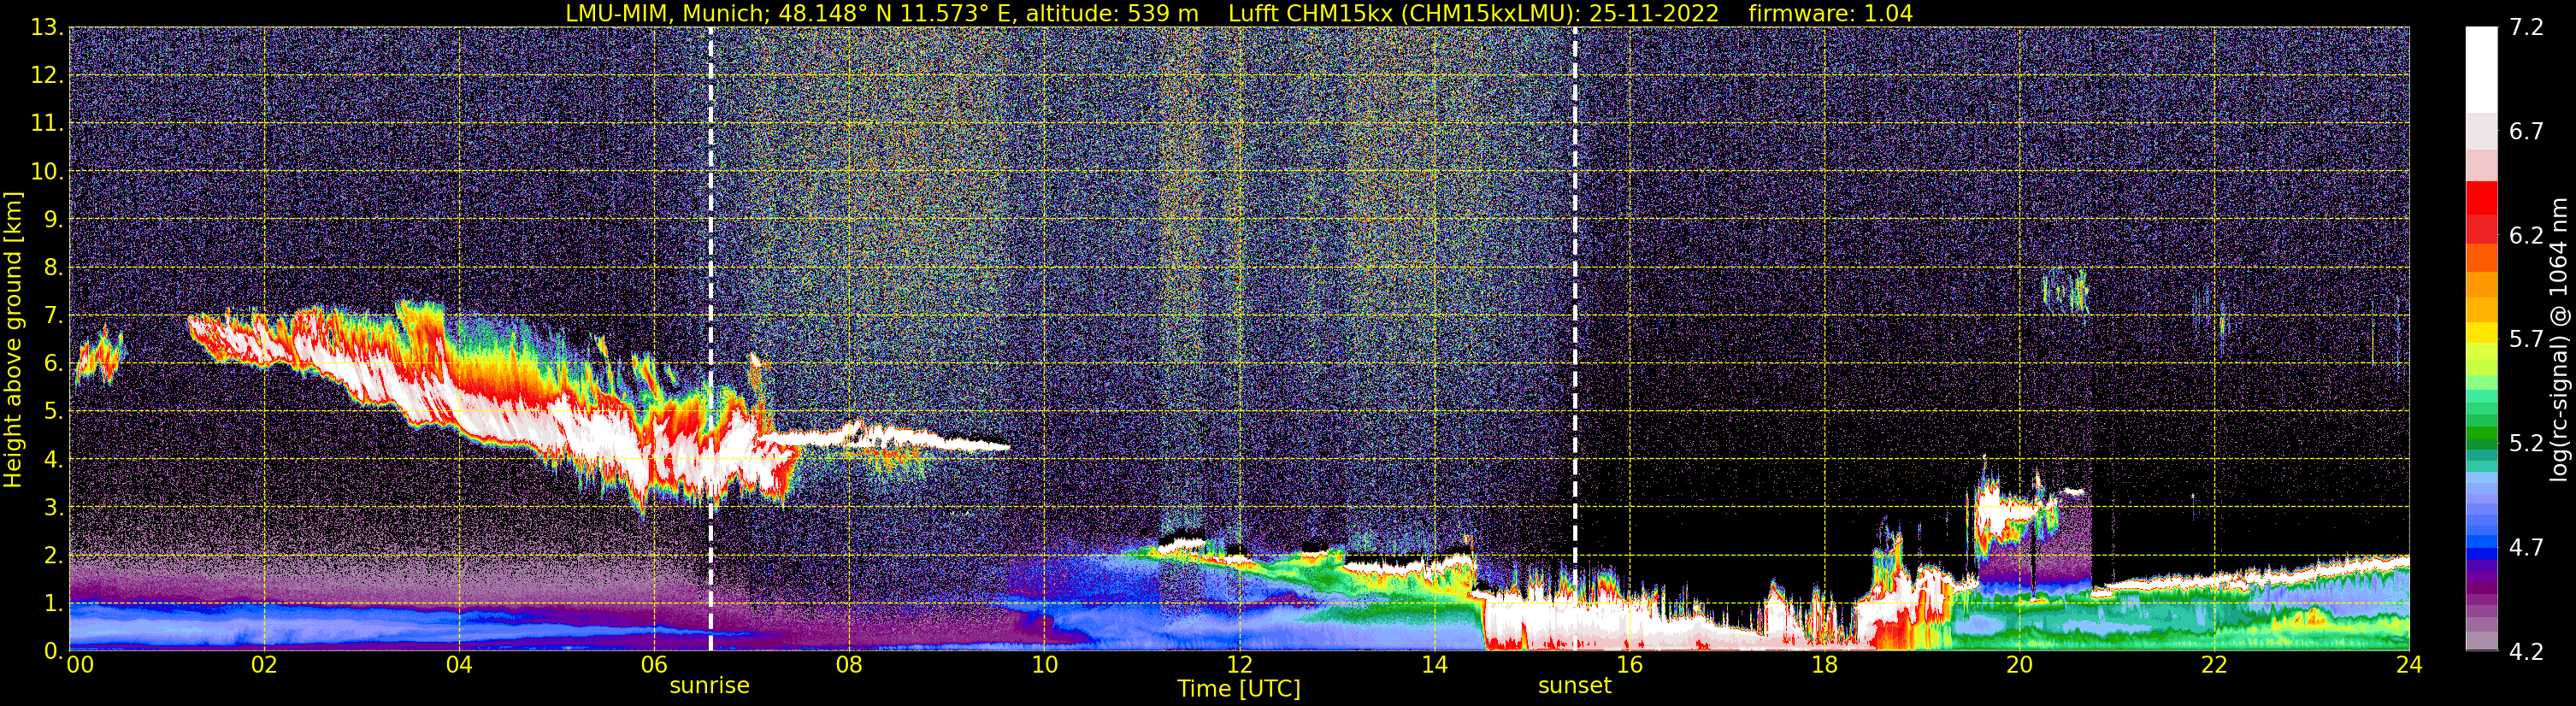Click the colorbar tick value 7.2

2526,28
